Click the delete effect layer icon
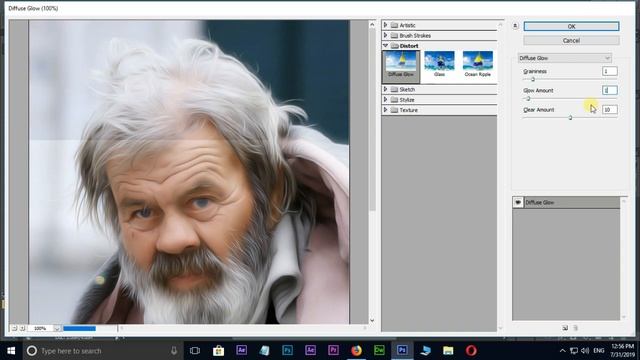640x360 pixels. (576, 328)
